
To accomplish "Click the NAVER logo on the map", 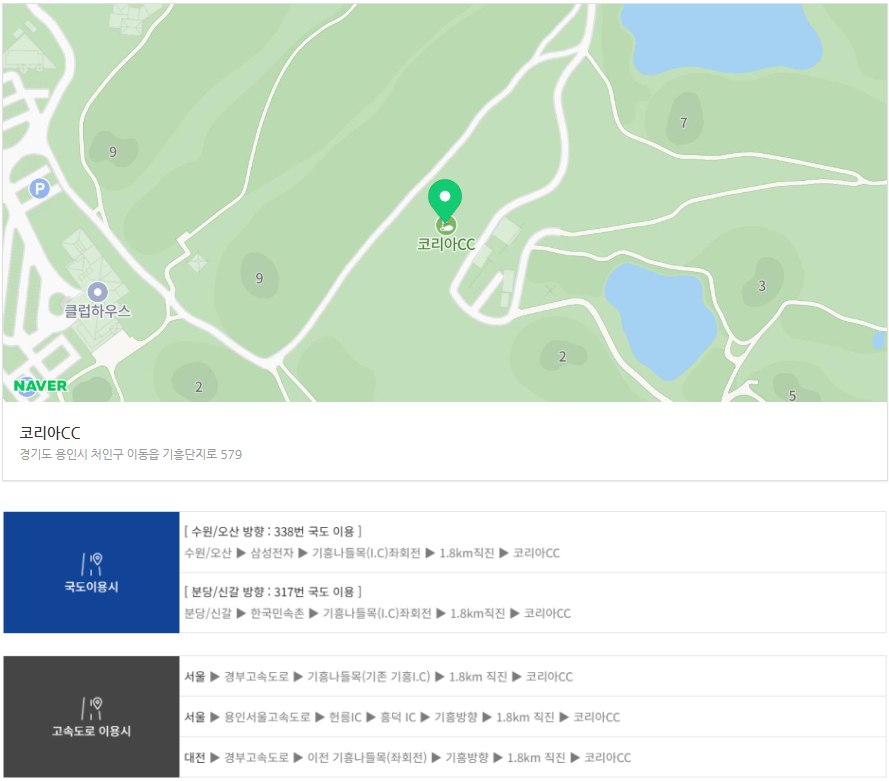I will tap(41, 386).
